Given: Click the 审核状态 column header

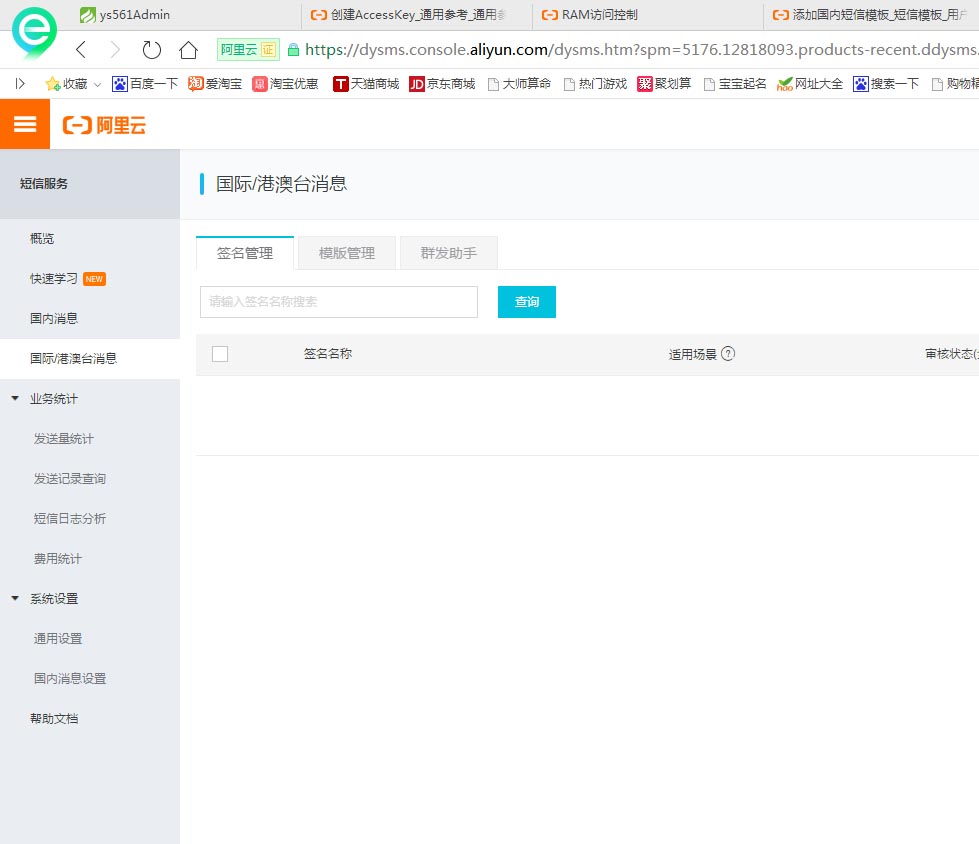Looking at the screenshot, I should [x=952, y=354].
